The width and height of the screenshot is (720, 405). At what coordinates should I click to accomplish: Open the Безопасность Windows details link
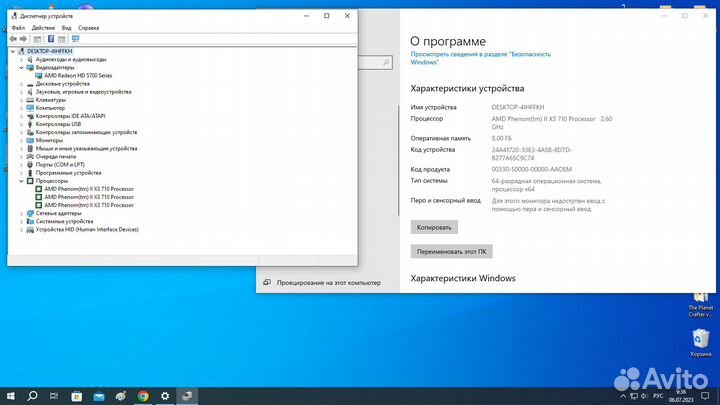pyautogui.click(x=480, y=58)
